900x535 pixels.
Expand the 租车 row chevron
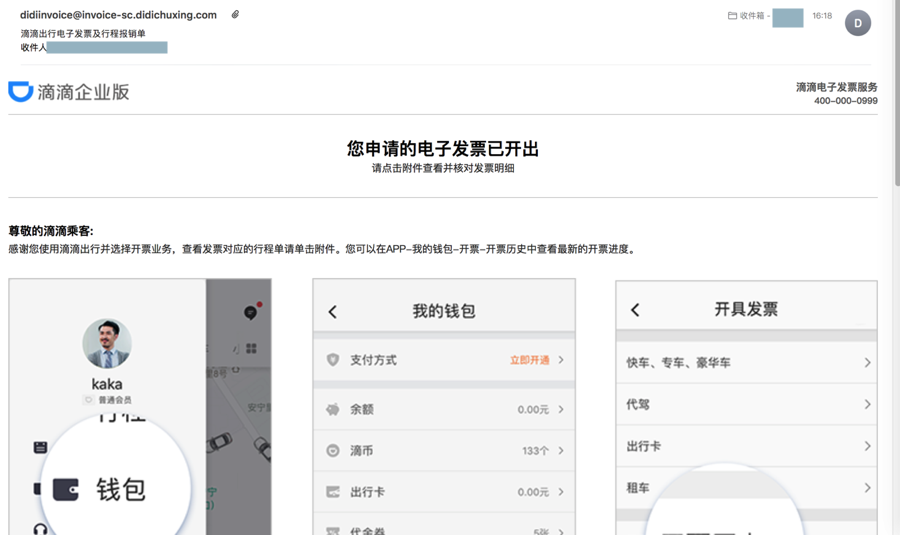pos(867,488)
